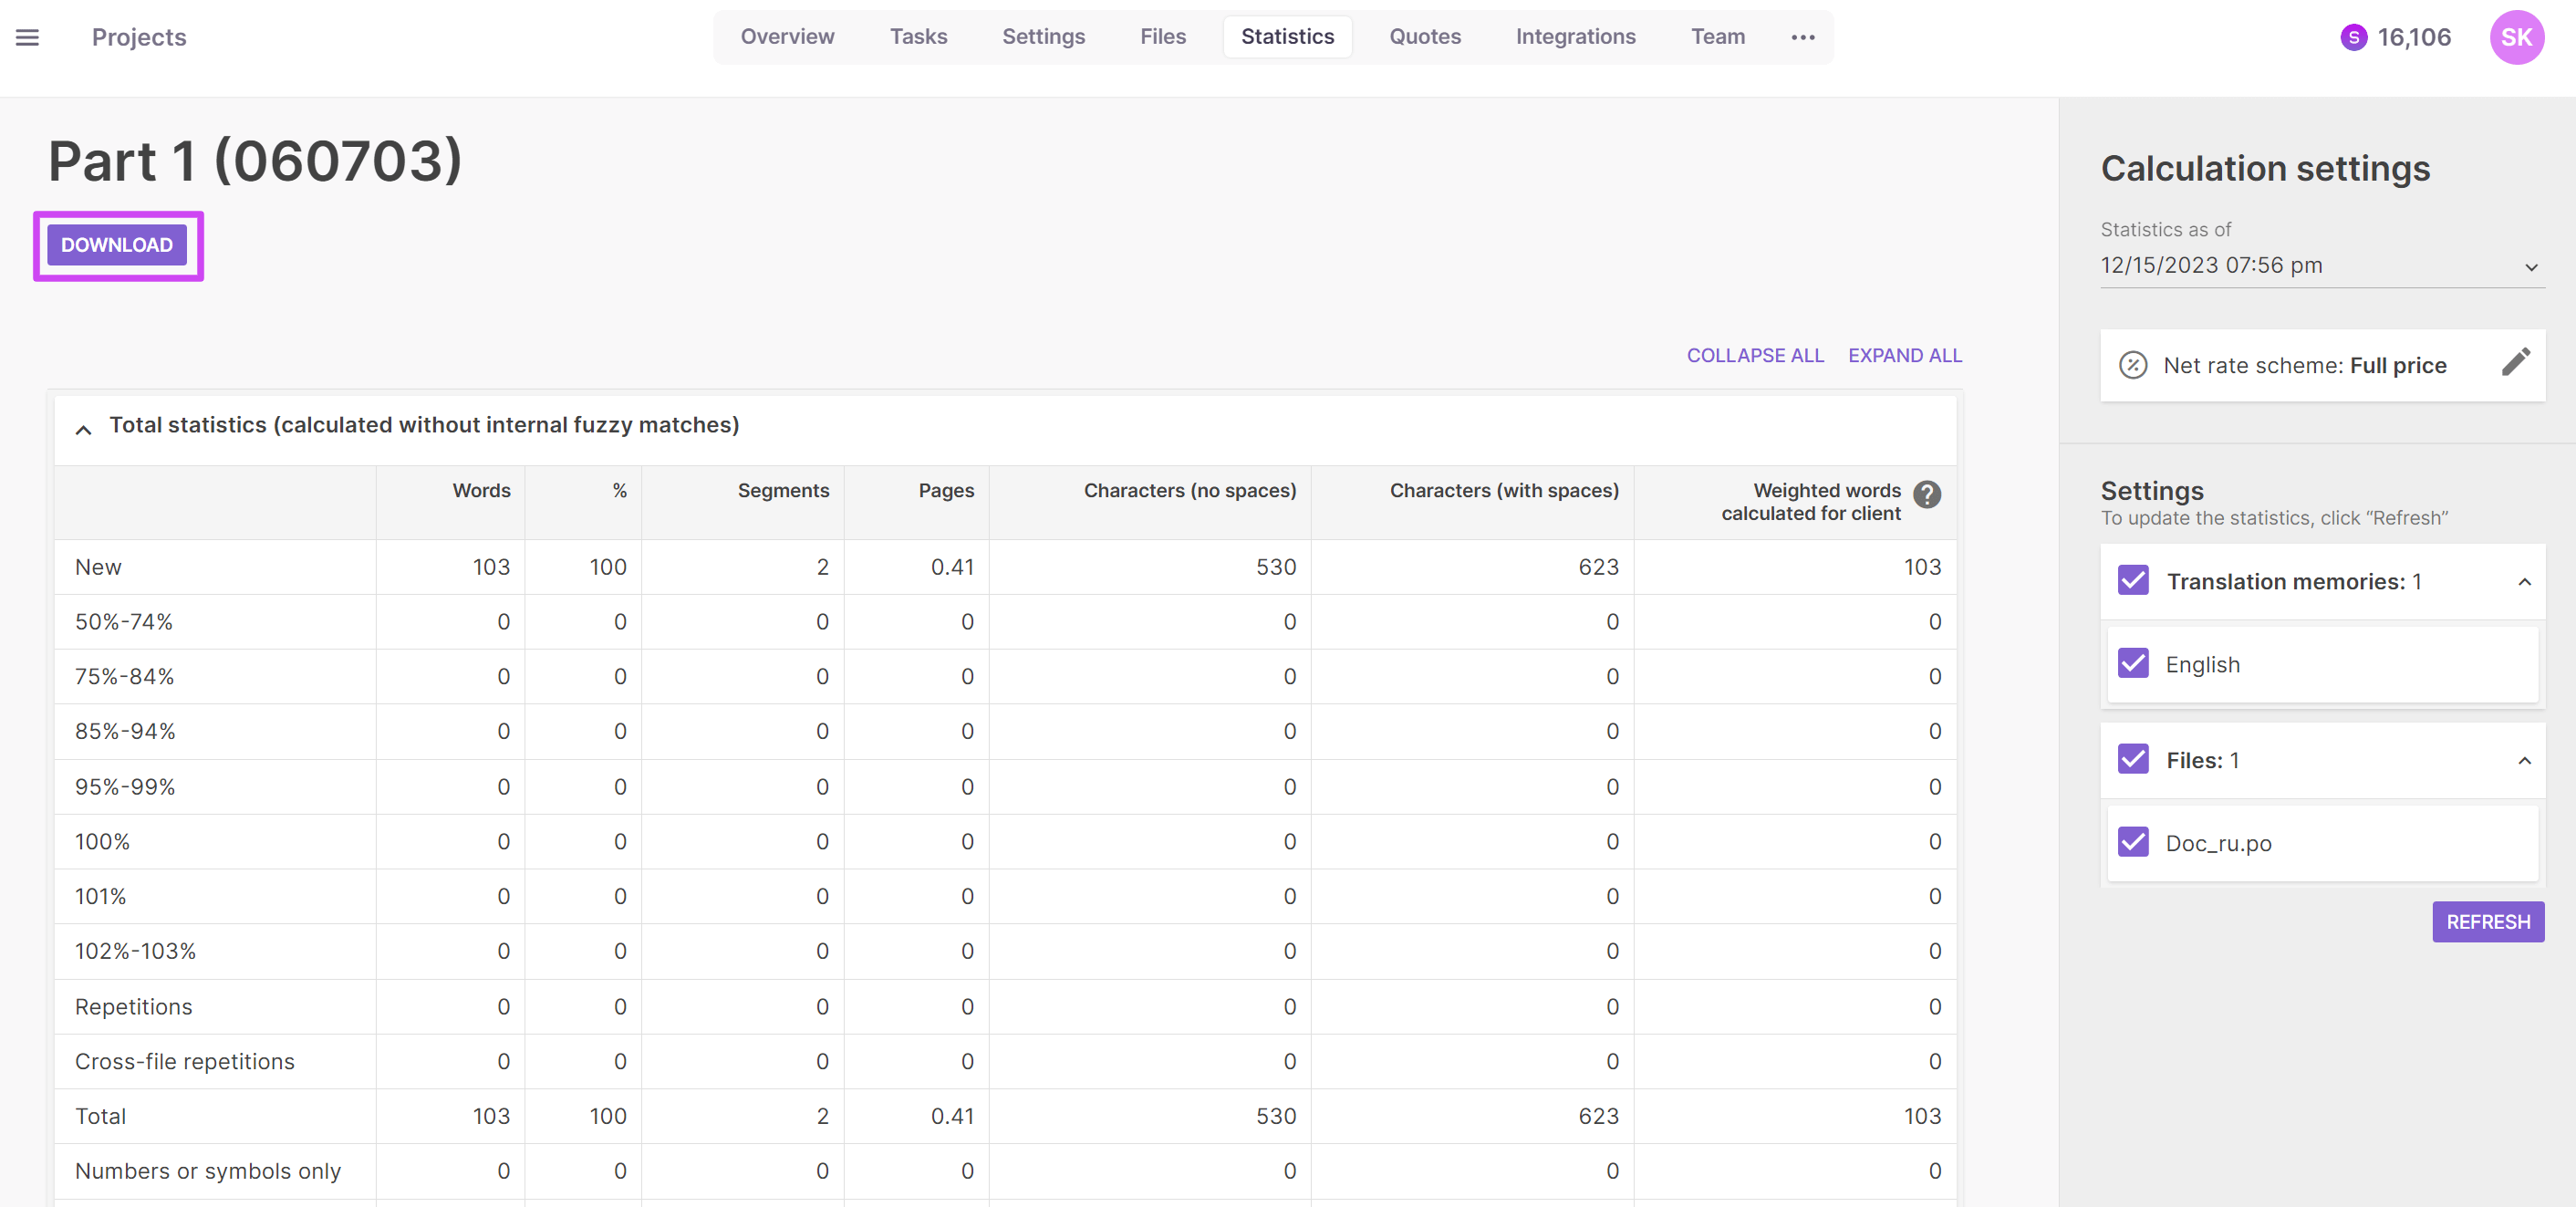Open the Integrations tab
This screenshot has width=2576, height=1207.
(x=1575, y=37)
